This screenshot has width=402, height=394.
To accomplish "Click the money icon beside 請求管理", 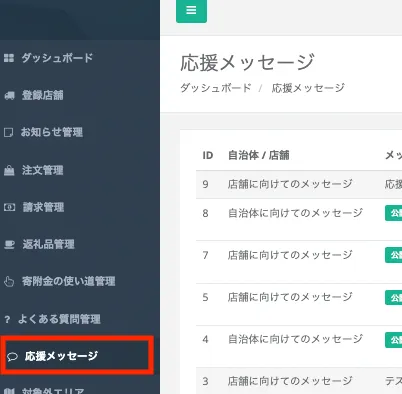I will pos(9,207).
